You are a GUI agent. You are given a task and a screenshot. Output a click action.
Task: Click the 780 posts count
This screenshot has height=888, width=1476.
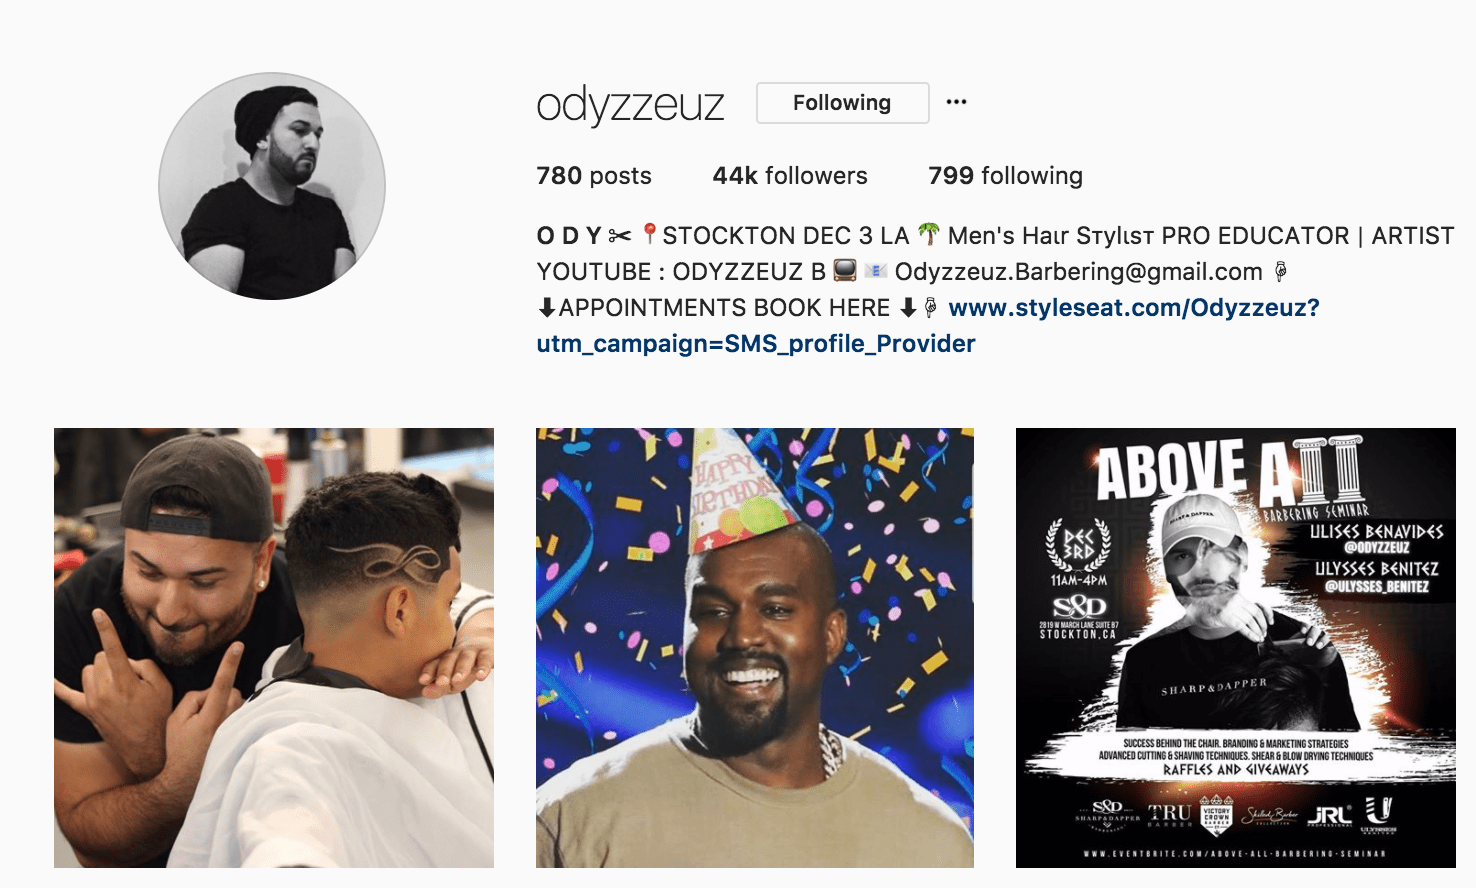[x=594, y=176]
